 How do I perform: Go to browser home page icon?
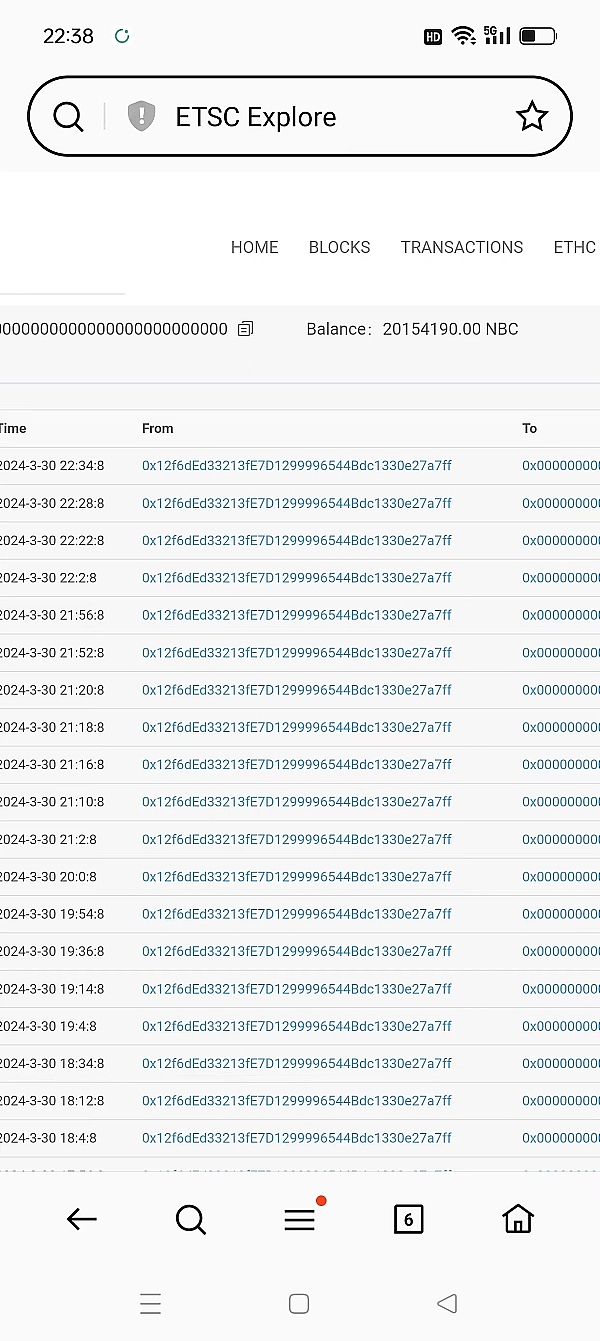(517, 1218)
